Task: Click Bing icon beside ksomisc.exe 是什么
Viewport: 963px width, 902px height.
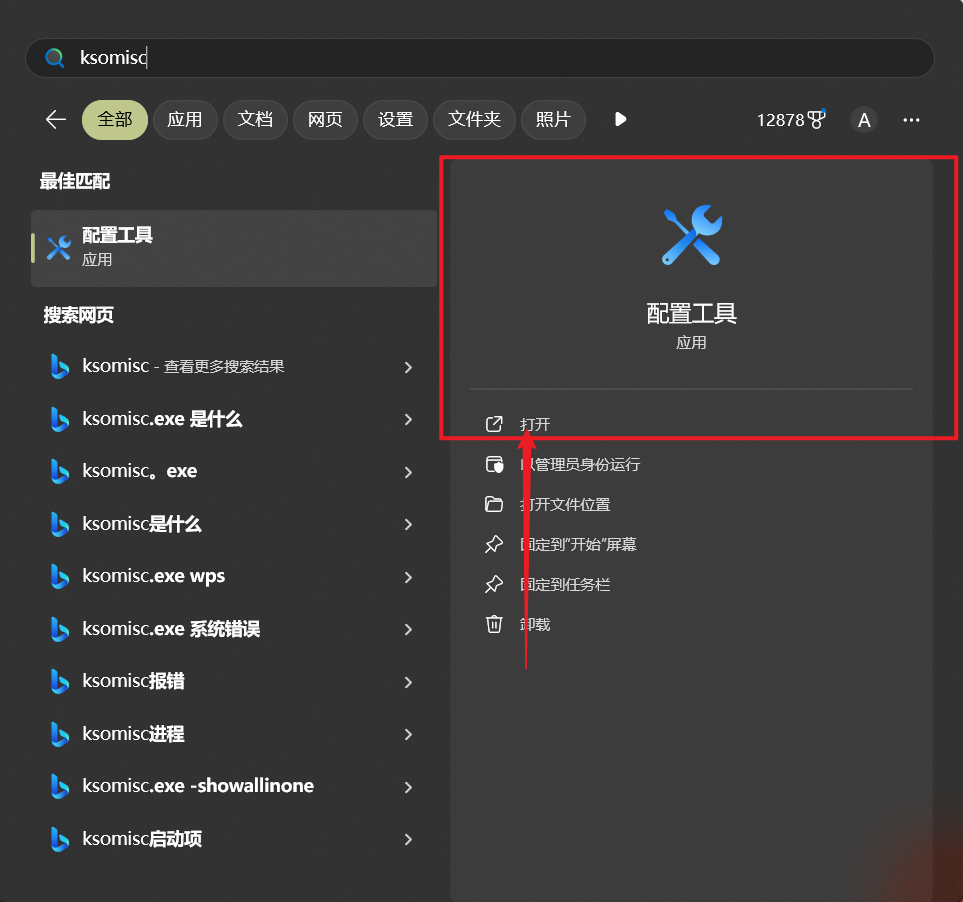Action: 59,419
